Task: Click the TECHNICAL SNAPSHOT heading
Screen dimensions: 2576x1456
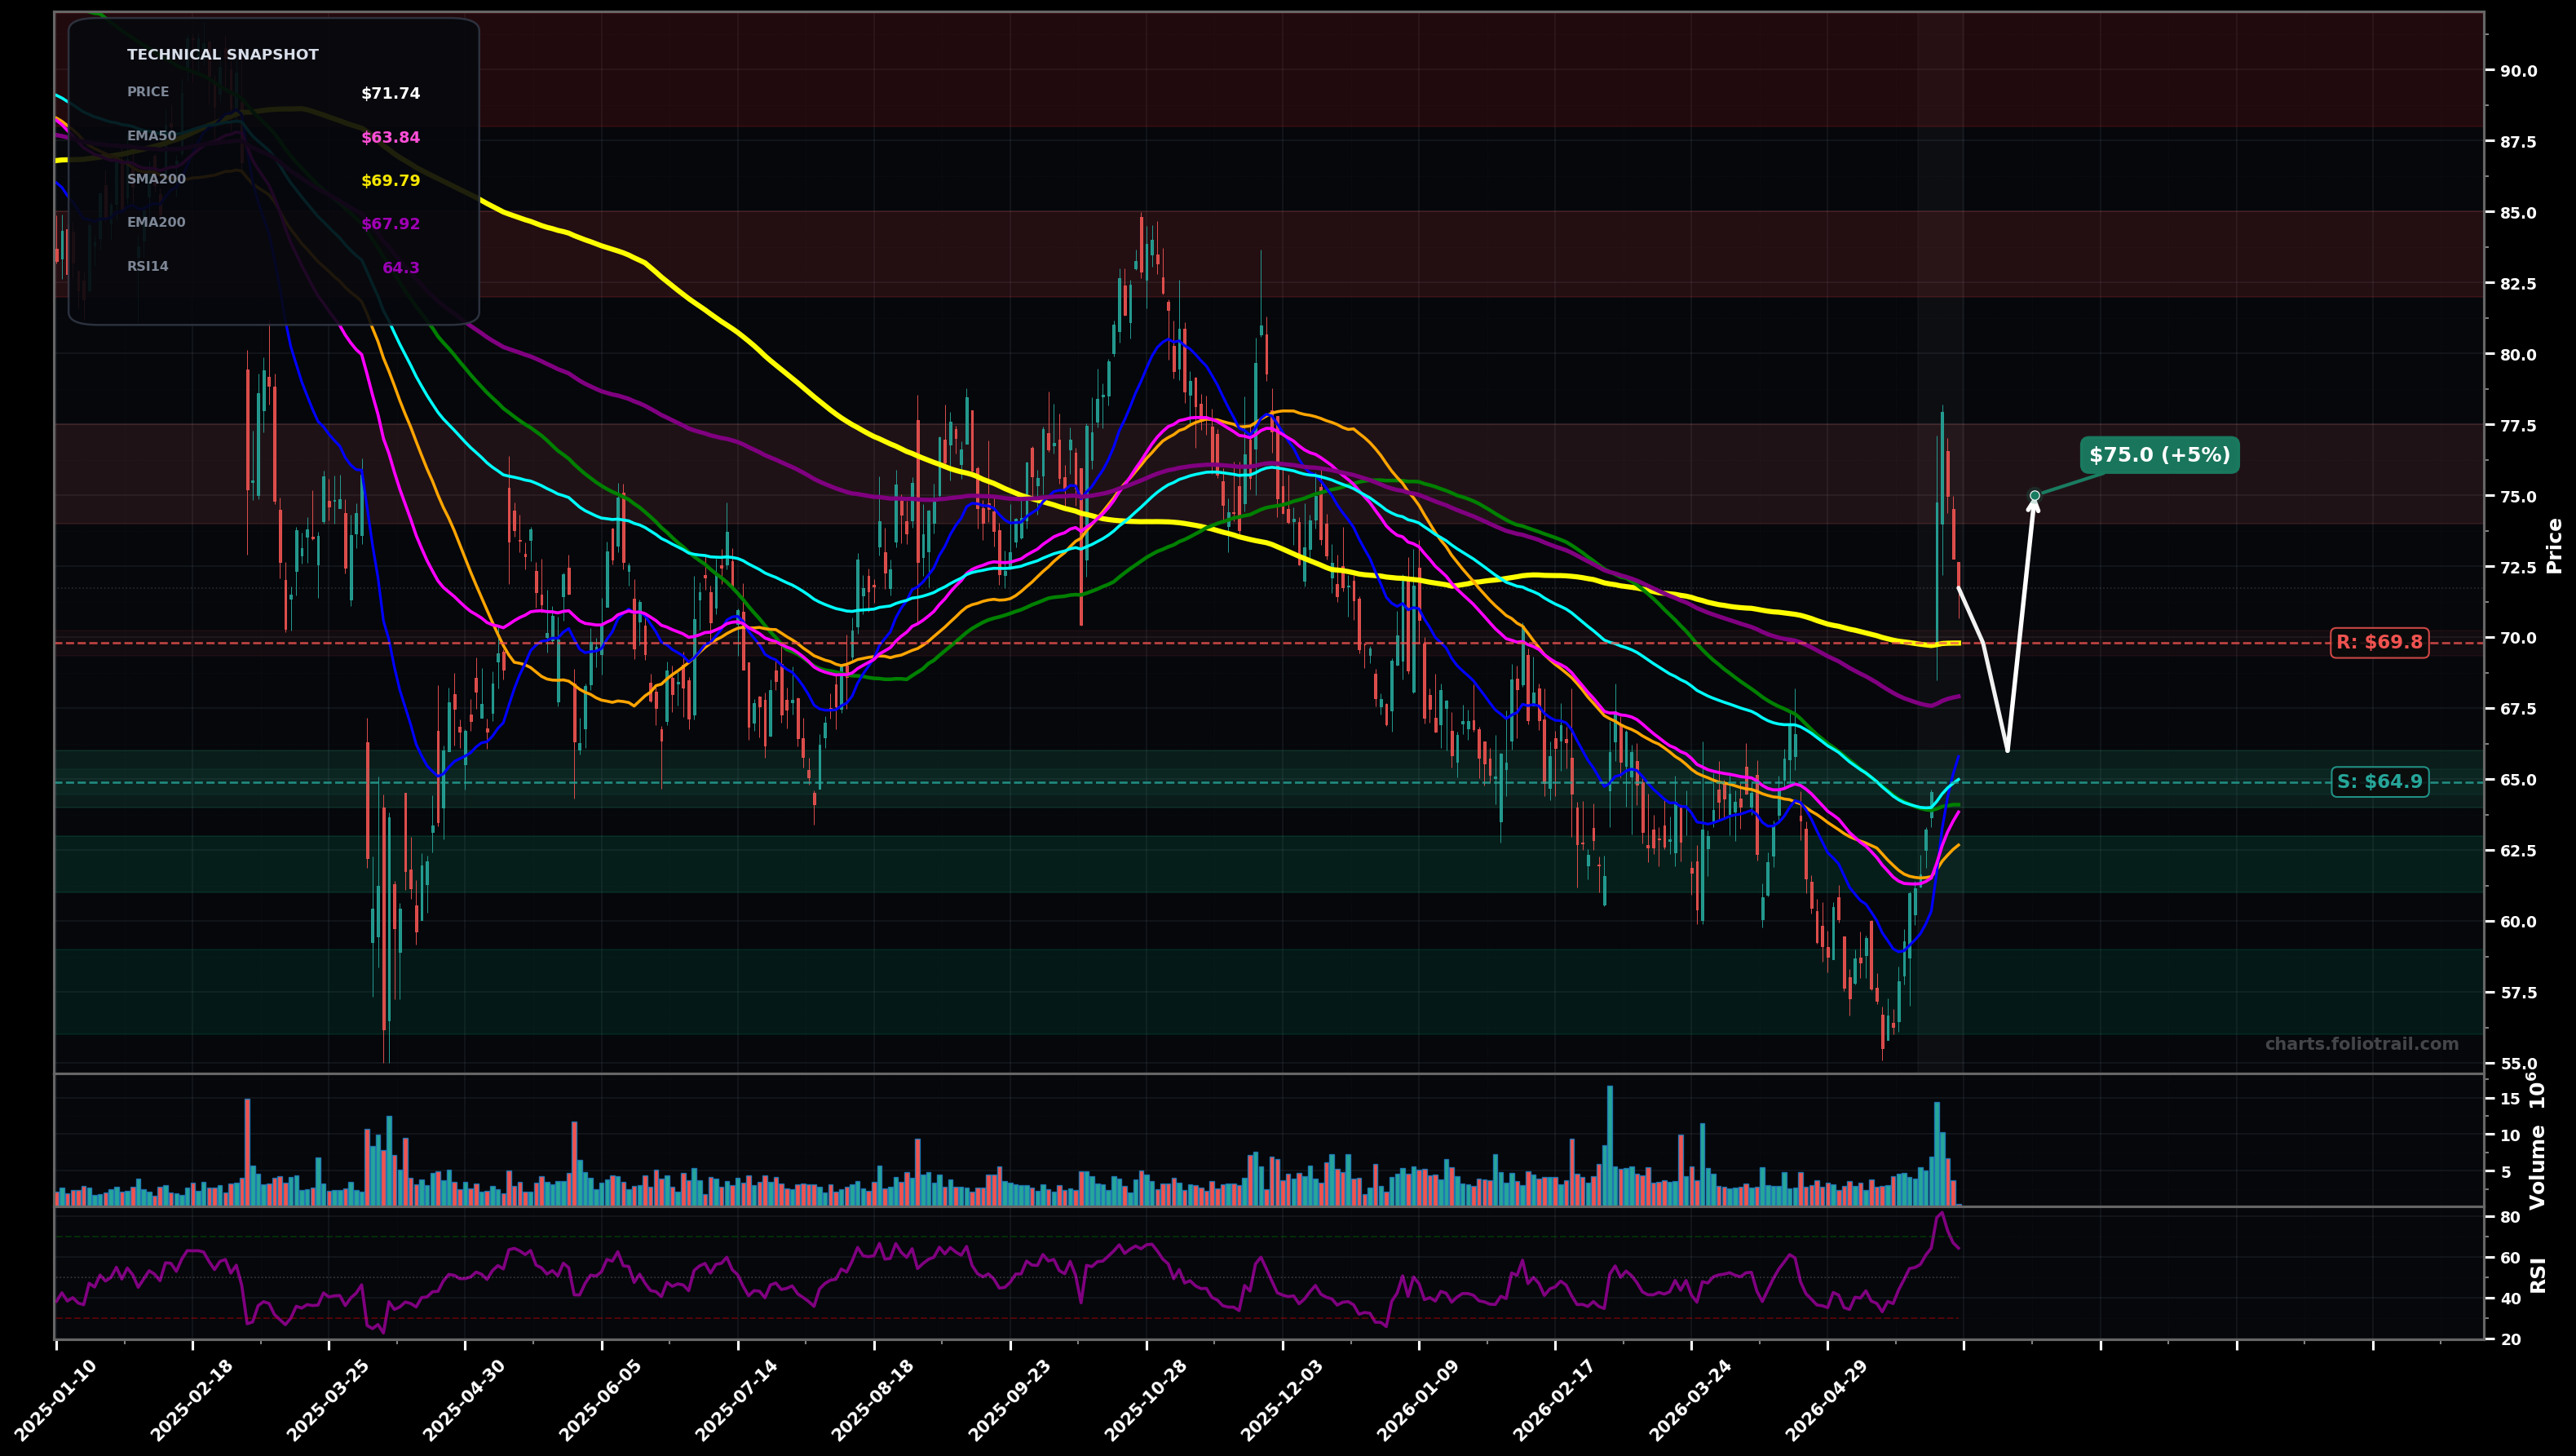Action: point(223,55)
